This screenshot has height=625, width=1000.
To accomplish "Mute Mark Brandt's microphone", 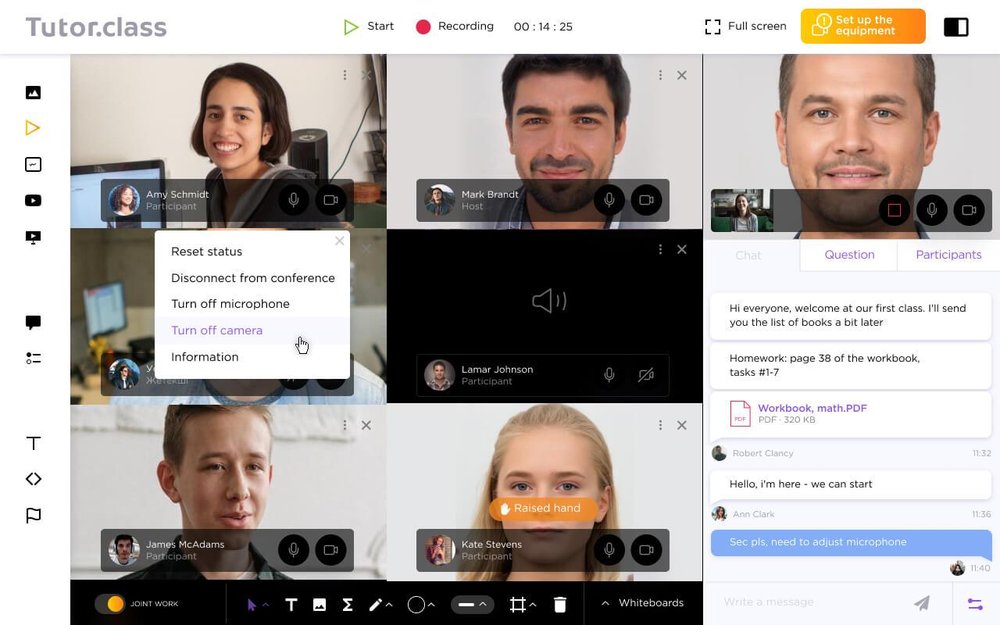I will click(609, 200).
